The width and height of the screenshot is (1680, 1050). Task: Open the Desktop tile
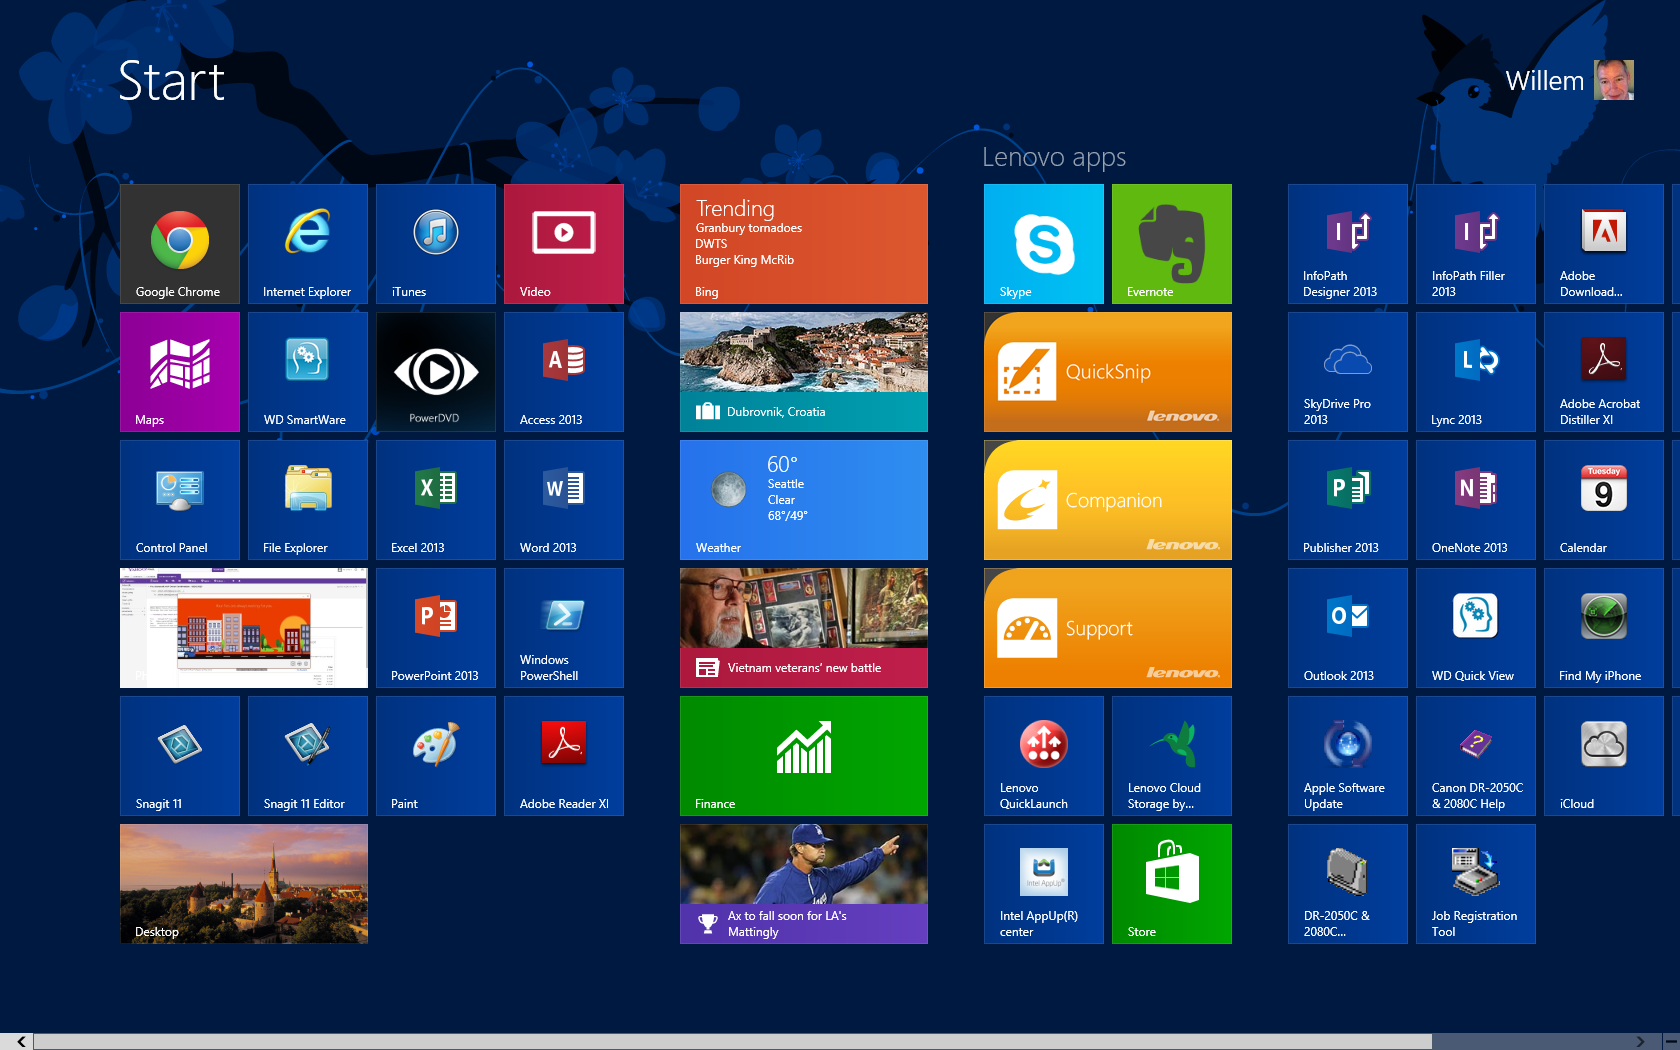pos(244,884)
